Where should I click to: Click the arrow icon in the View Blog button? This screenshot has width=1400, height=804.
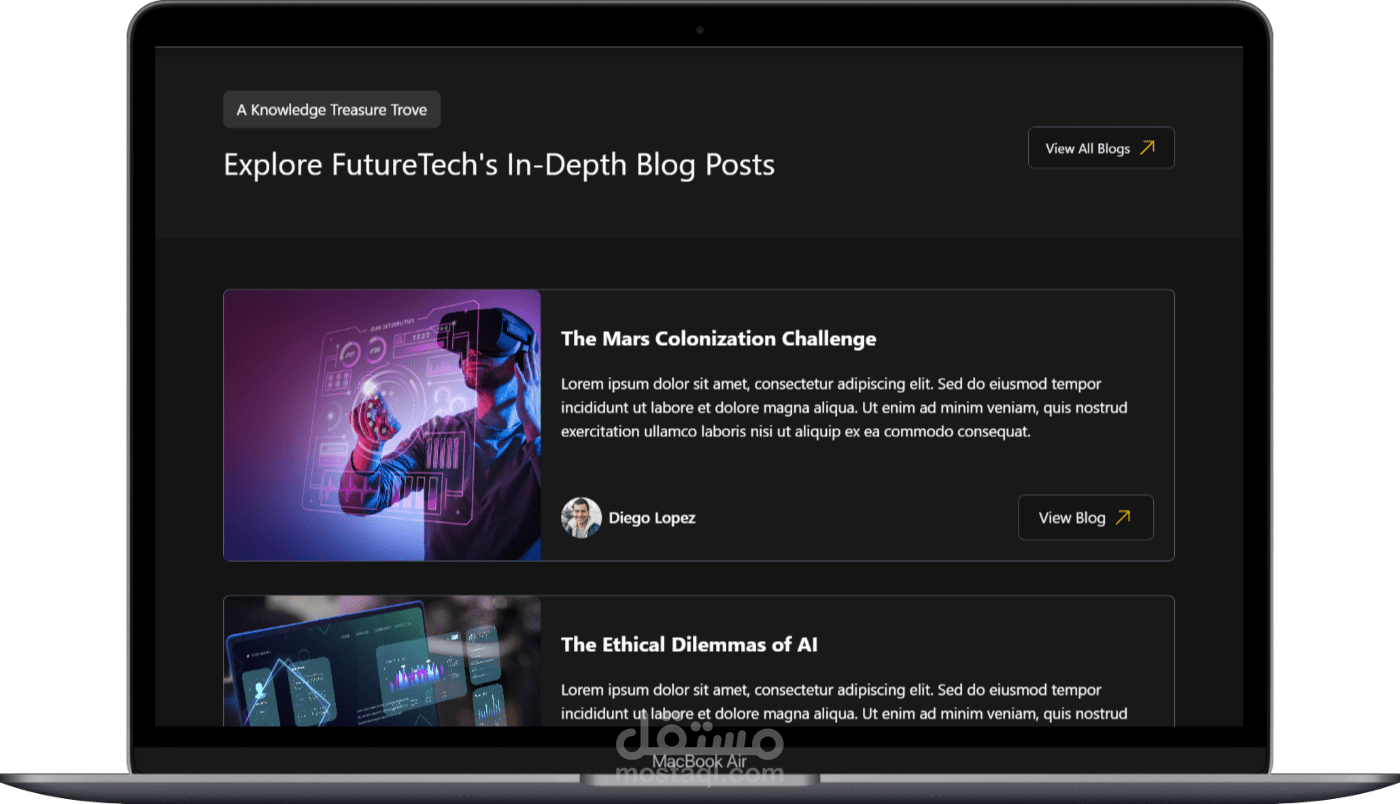tap(1123, 518)
